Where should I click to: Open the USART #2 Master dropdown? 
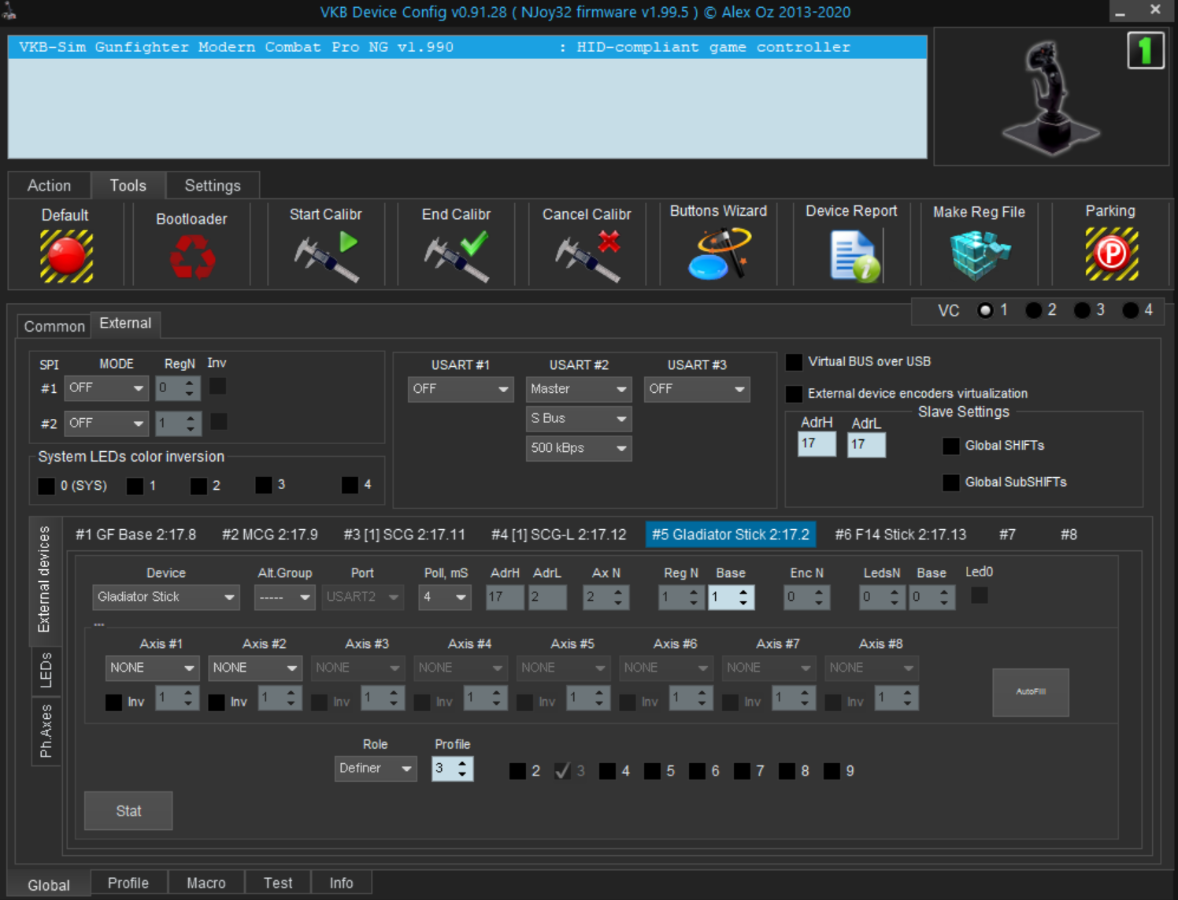pos(578,389)
